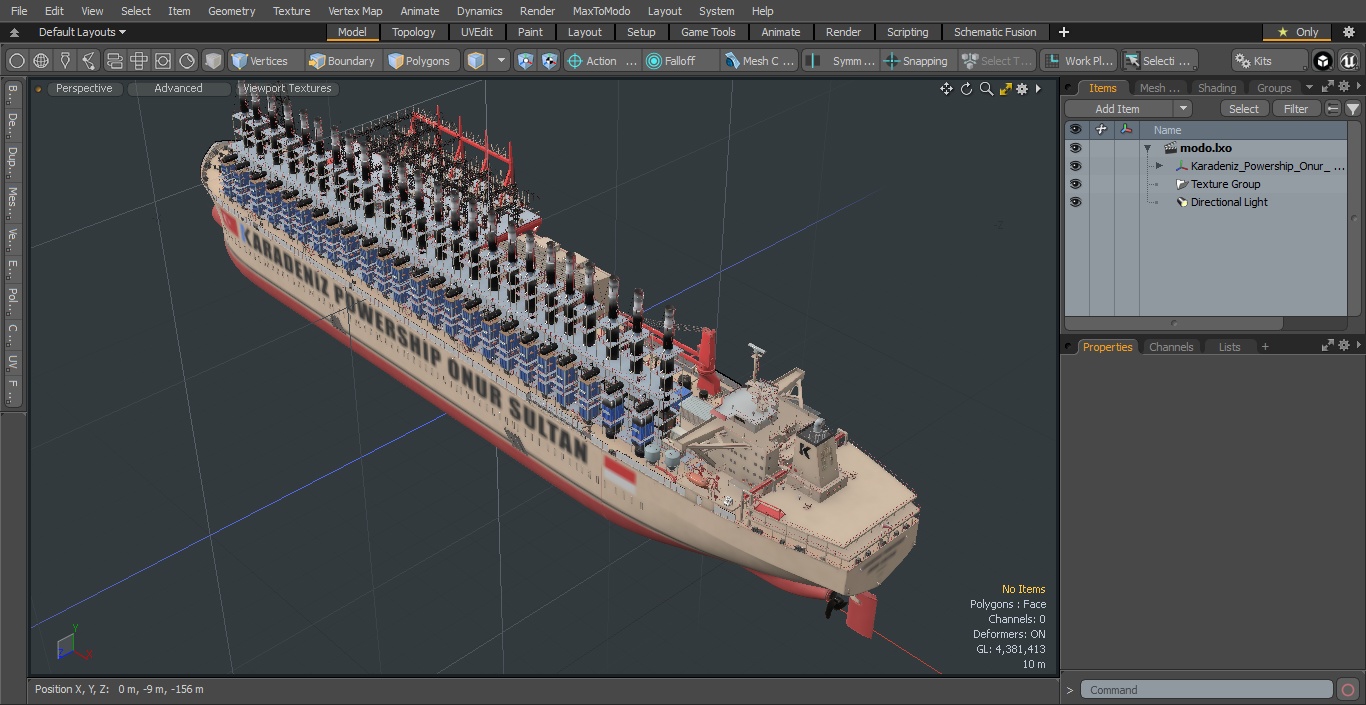The image size is (1366, 705).
Task: Click the red record circle near Command
Action: tap(1347, 689)
